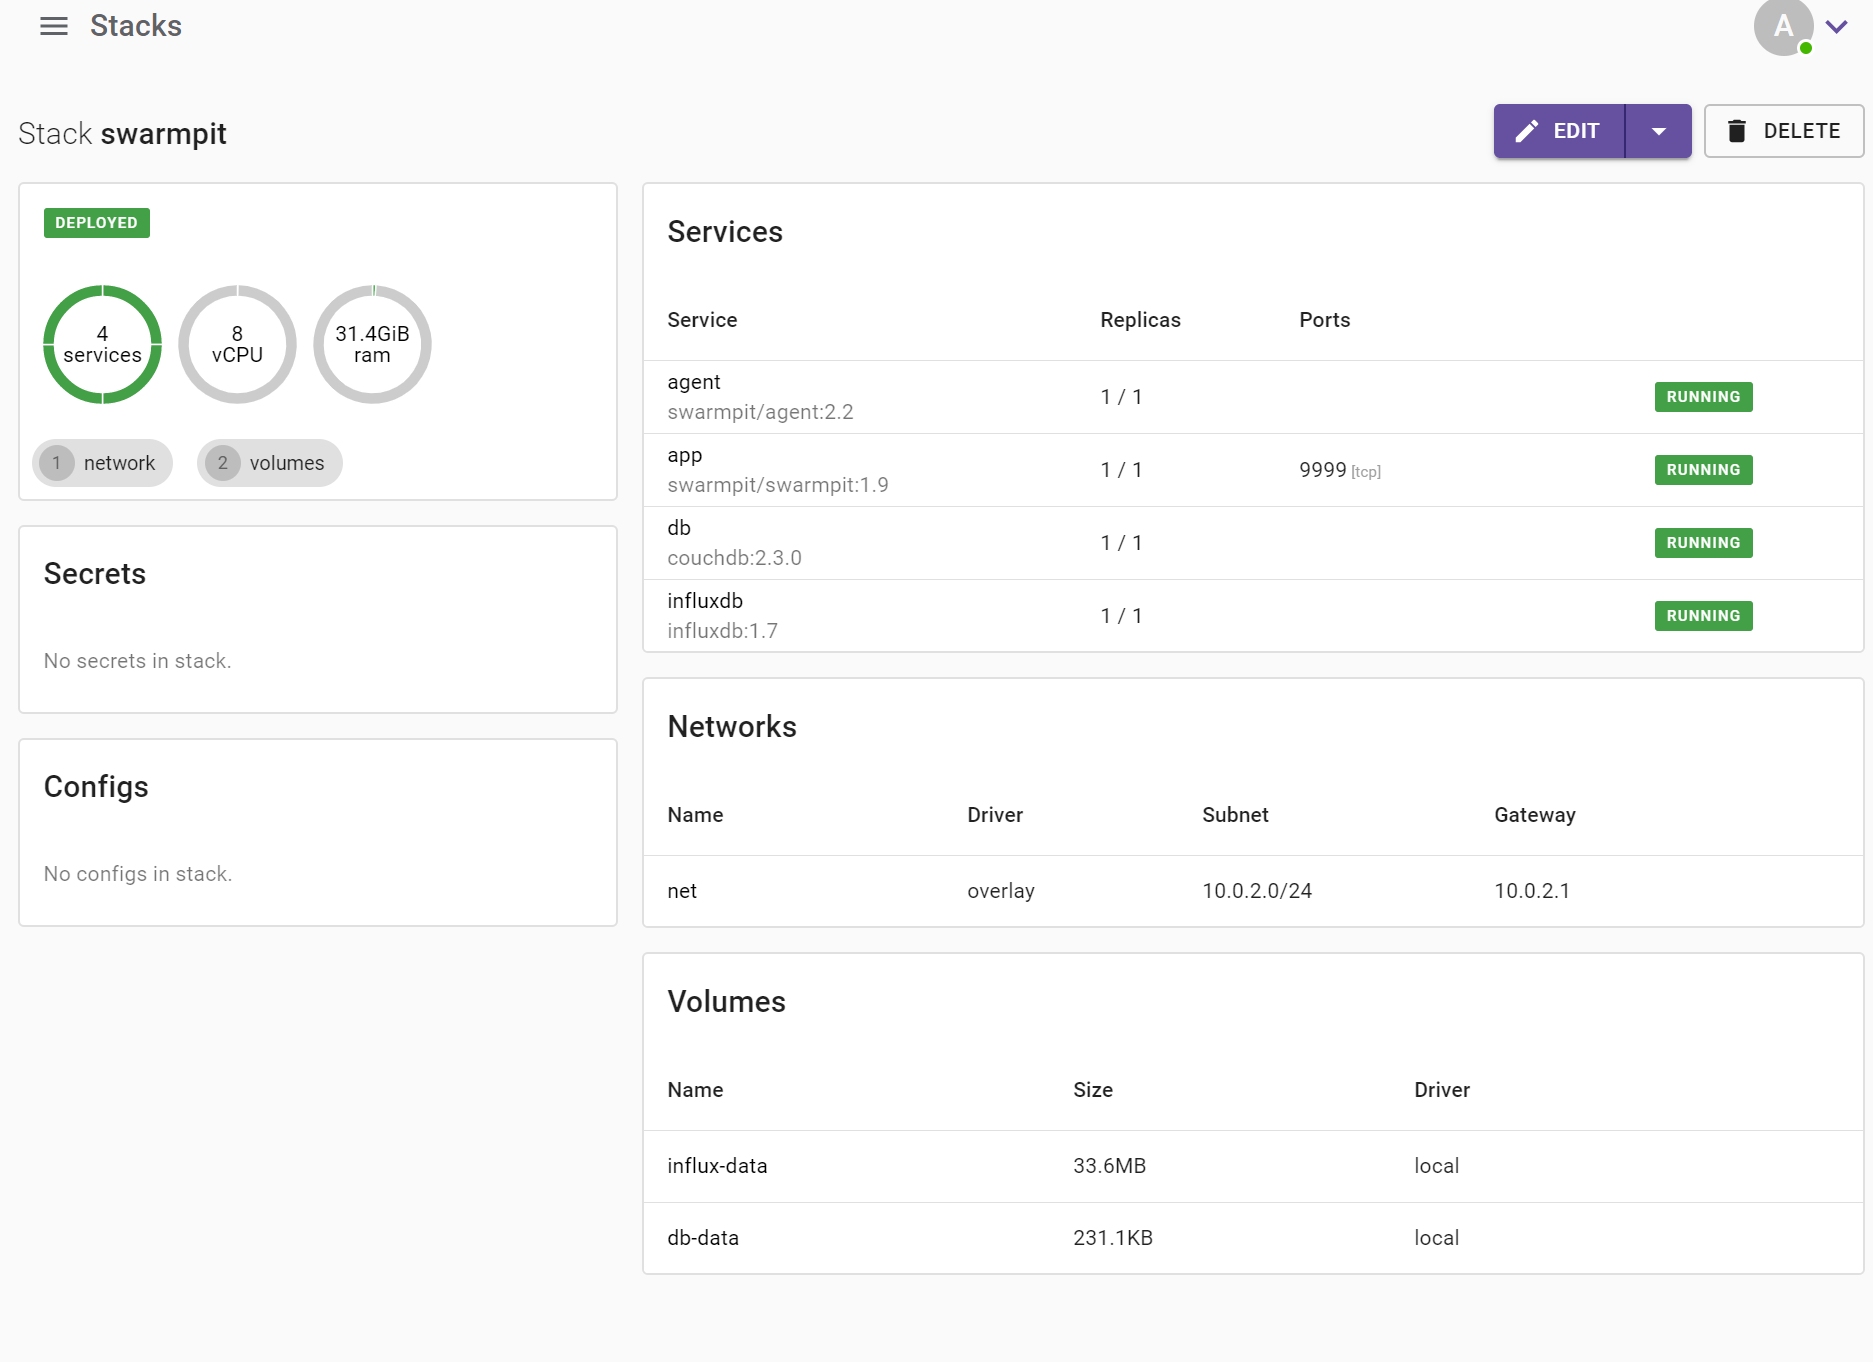
Task: Click the 4 services gauge ring
Action: [102, 344]
